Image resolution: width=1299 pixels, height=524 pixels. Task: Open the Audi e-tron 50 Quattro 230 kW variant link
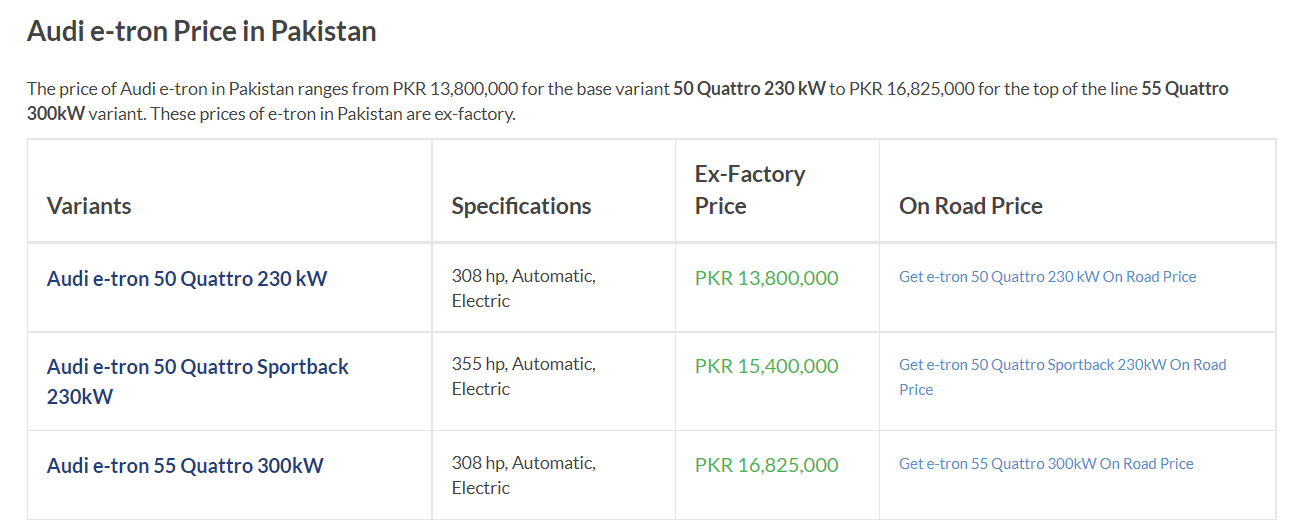(187, 278)
